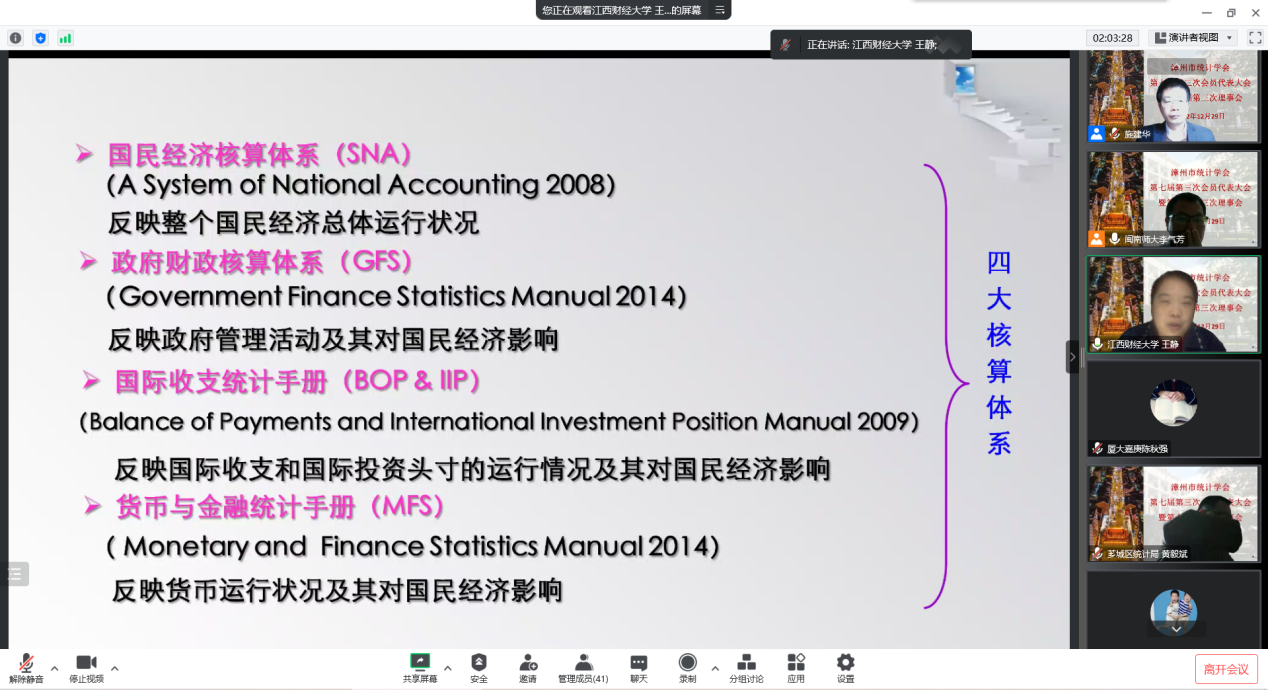Open 分组讨论 breakout rooms

pyautogui.click(x=746, y=667)
